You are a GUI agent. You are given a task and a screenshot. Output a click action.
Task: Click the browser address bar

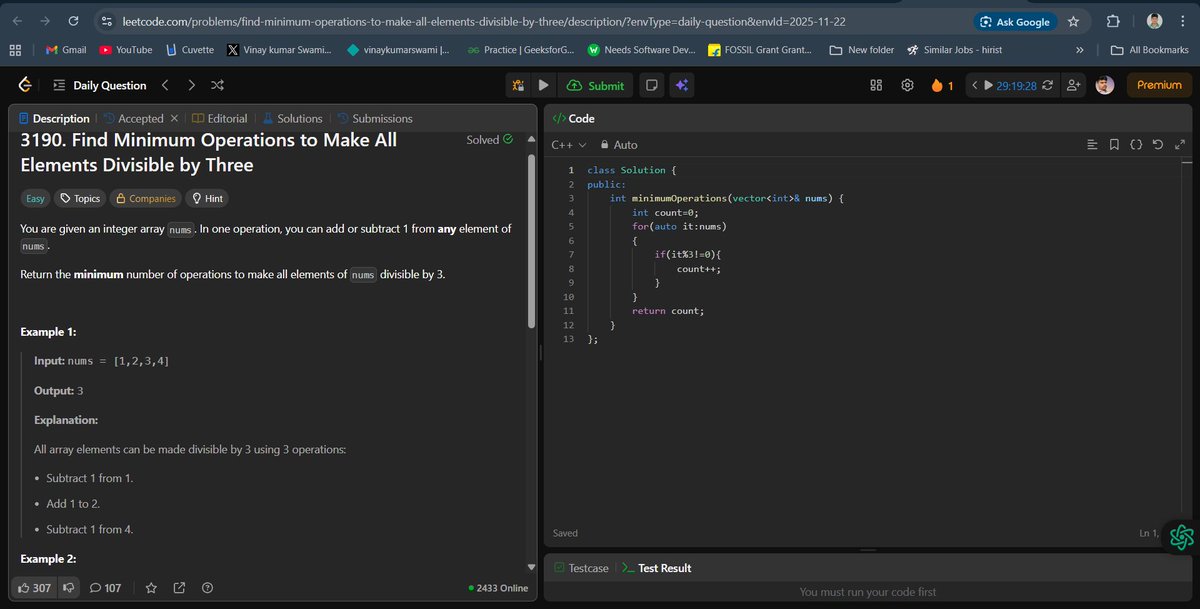530,21
